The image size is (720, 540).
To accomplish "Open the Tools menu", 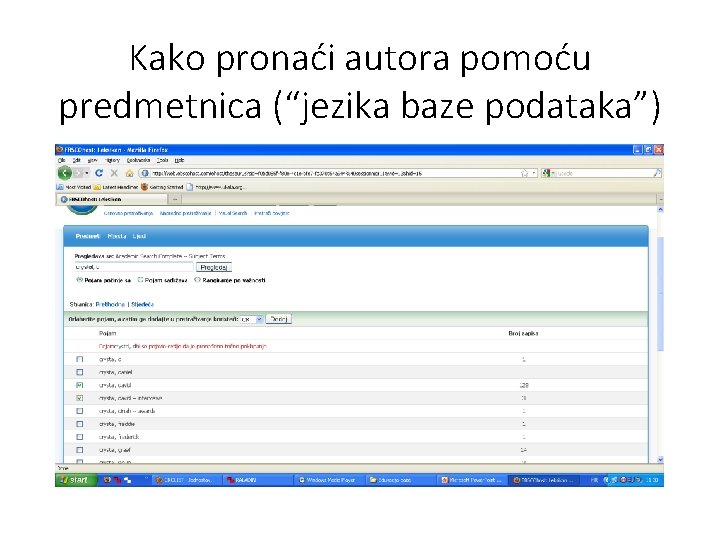I will click(x=162, y=160).
